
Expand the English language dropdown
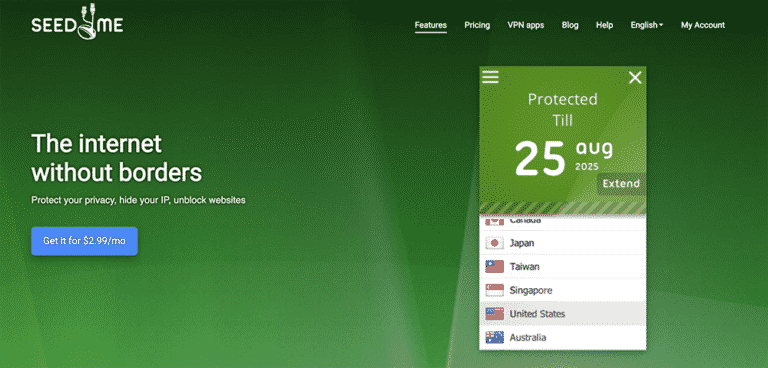[x=647, y=25]
